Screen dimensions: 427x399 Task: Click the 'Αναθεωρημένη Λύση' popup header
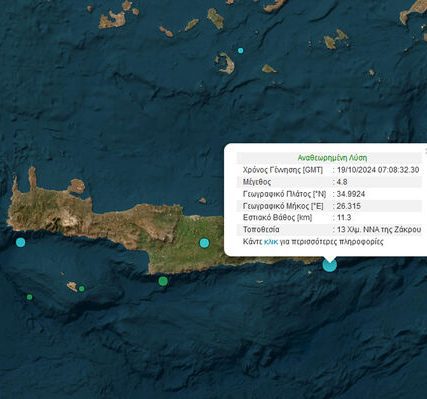click(x=332, y=158)
